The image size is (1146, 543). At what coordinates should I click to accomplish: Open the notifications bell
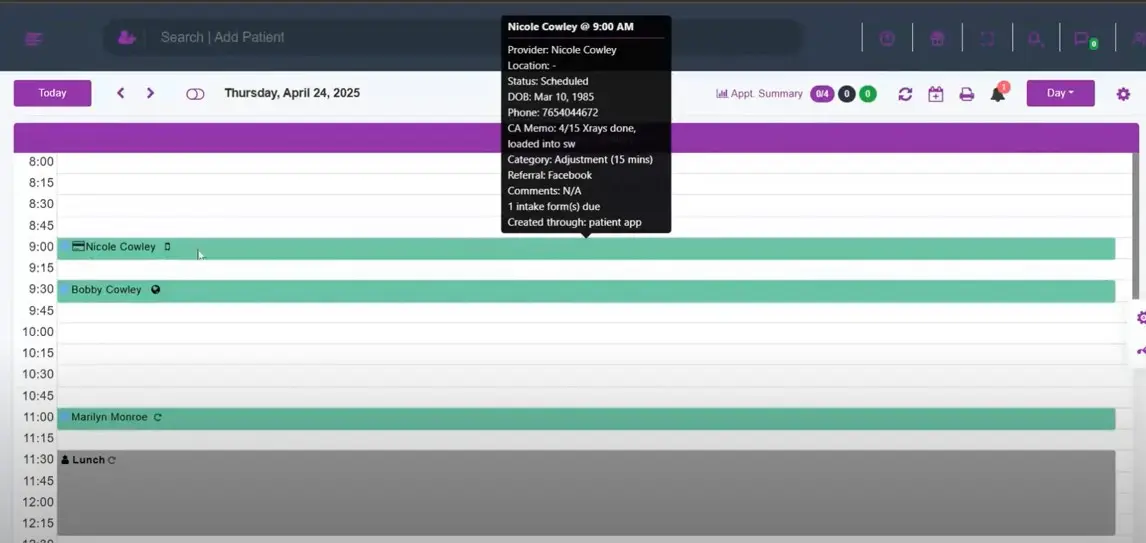coord(998,94)
